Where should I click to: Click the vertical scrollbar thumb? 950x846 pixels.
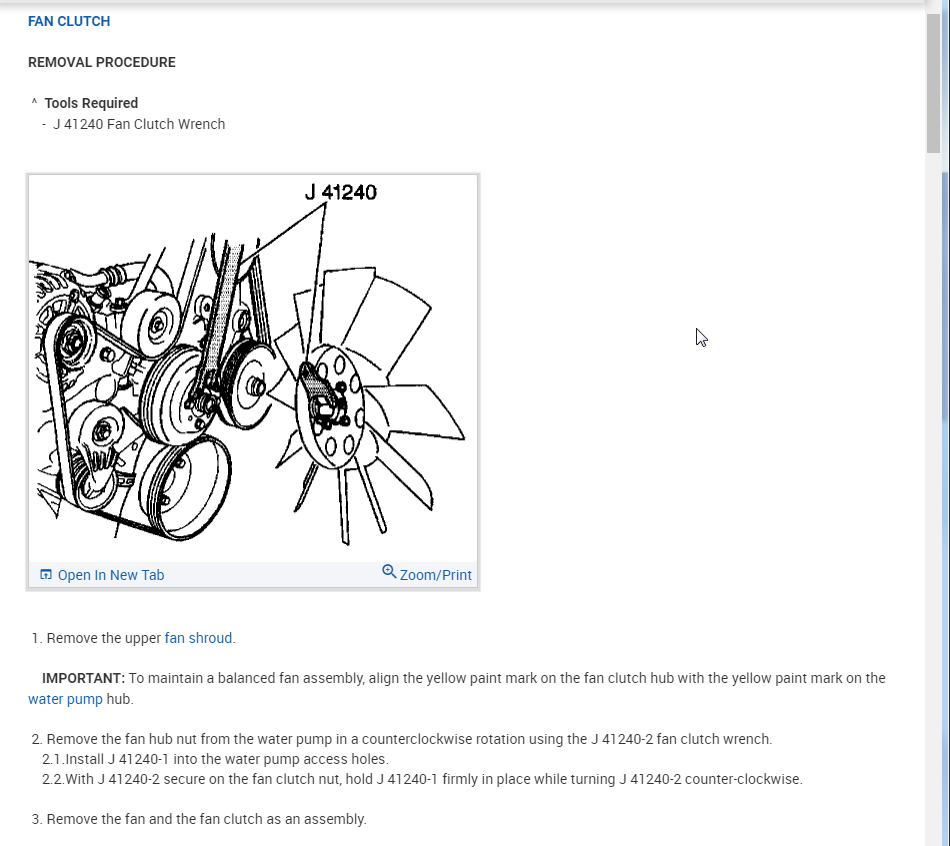(x=933, y=82)
